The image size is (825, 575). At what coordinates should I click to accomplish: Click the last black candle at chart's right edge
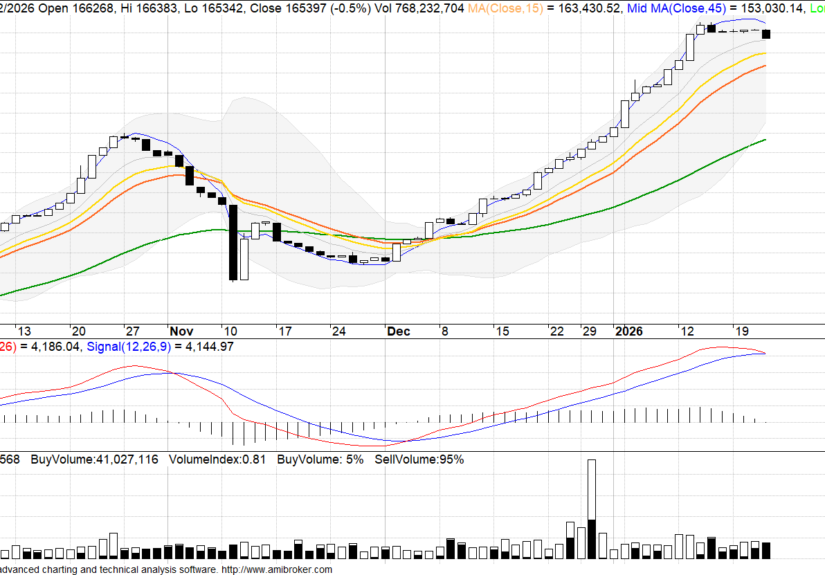click(766, 34)
